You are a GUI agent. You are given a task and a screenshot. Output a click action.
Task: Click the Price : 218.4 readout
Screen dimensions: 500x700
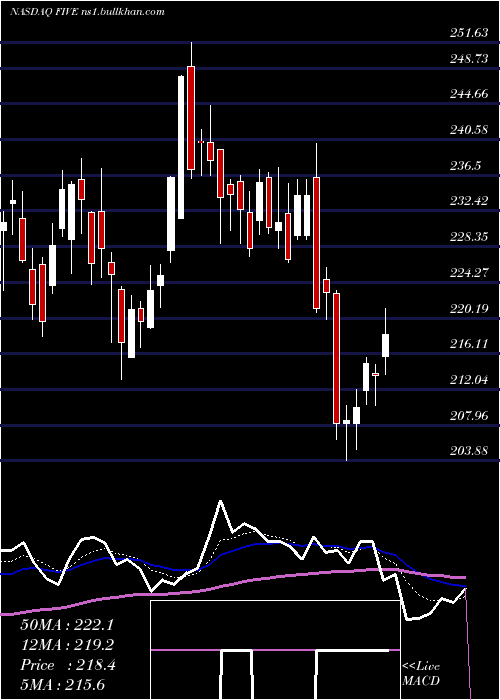(x=68, y=665)
